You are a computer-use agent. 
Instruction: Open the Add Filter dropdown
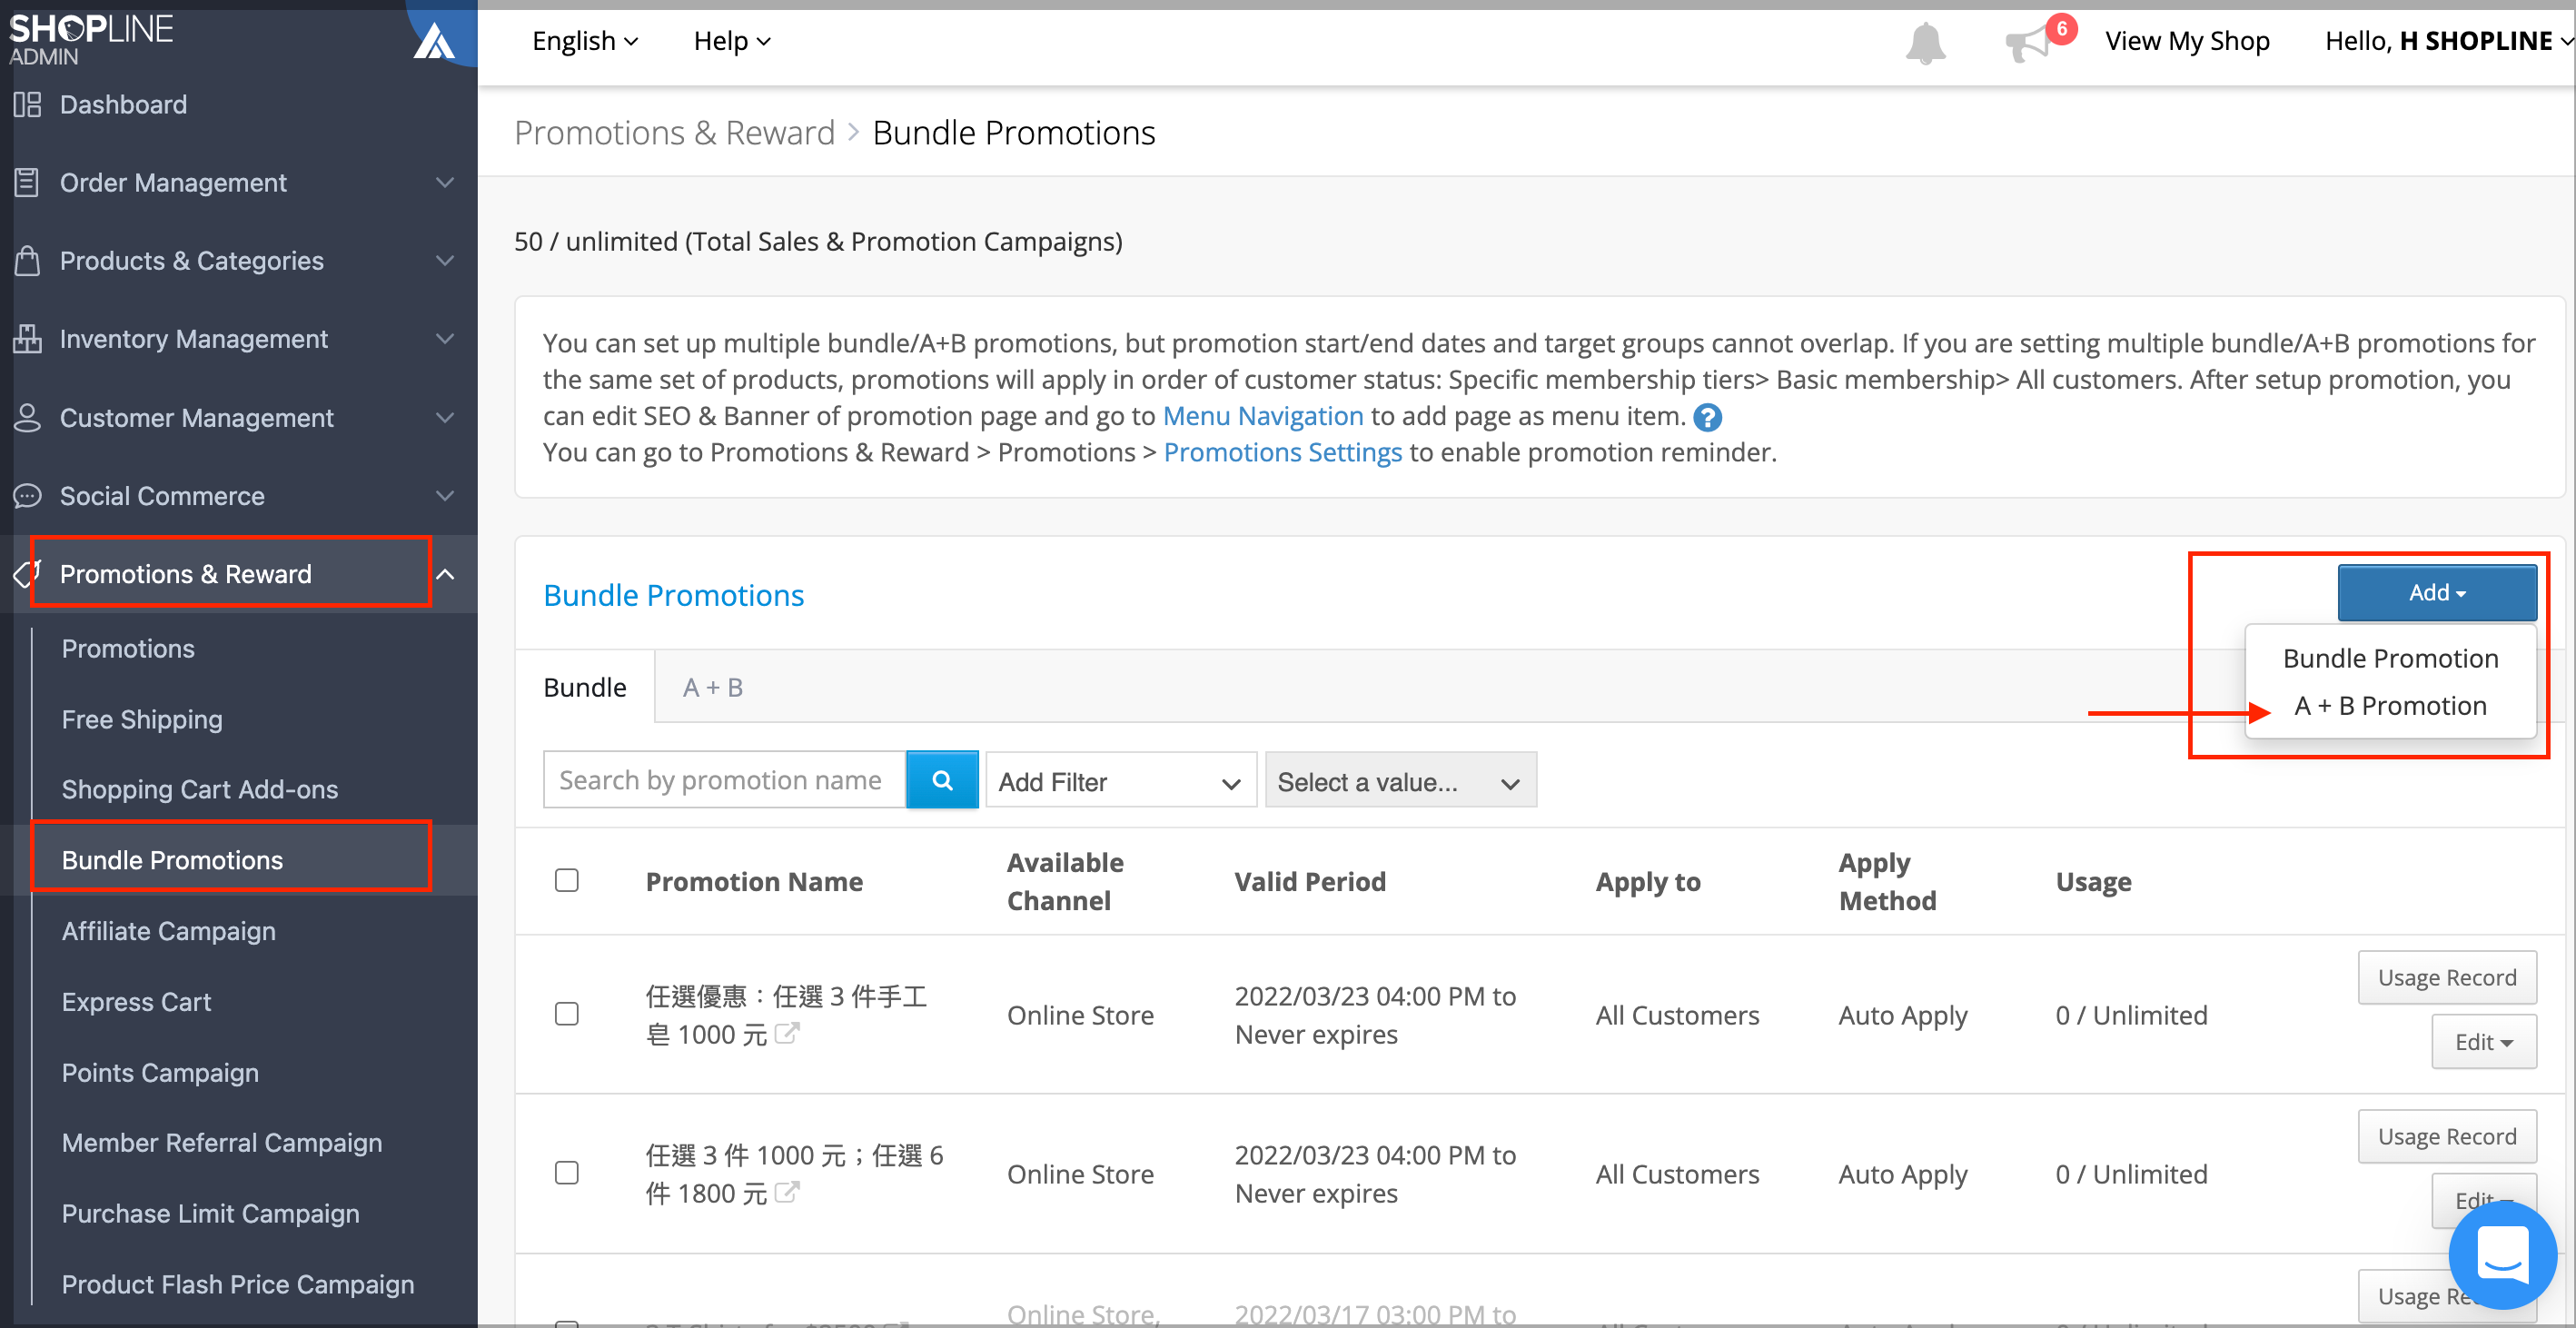(1121, 781)
